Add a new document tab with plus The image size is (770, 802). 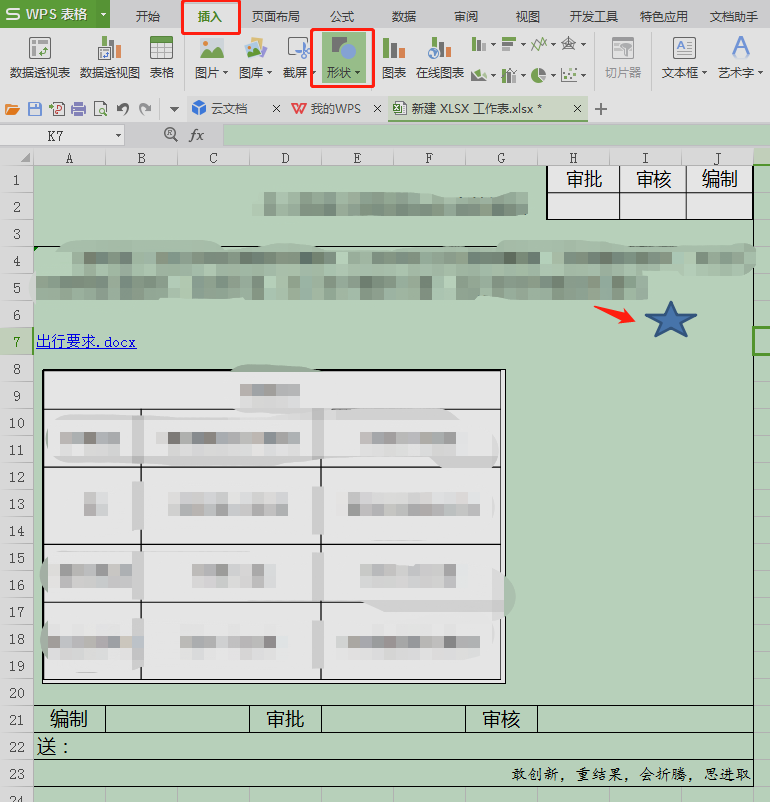pyautogui.click(x=601, y=109)
